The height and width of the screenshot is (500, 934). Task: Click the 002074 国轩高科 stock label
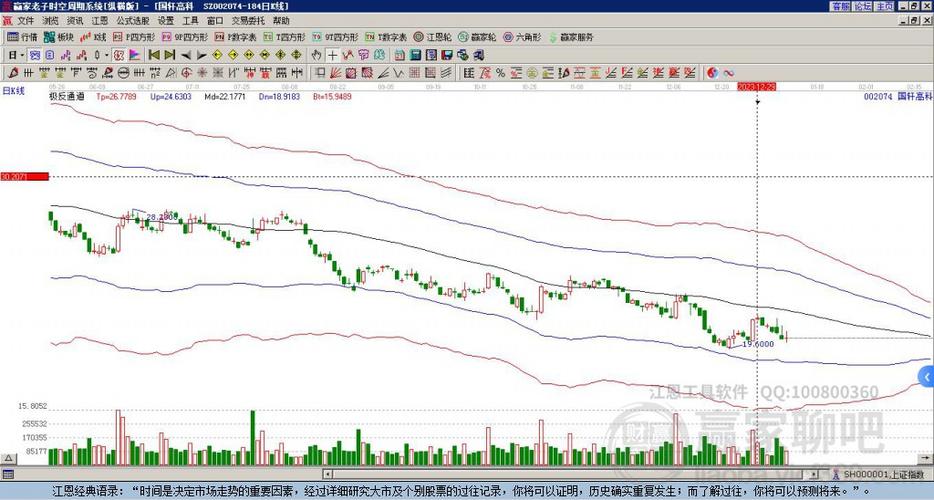click(x=898, y=96)
